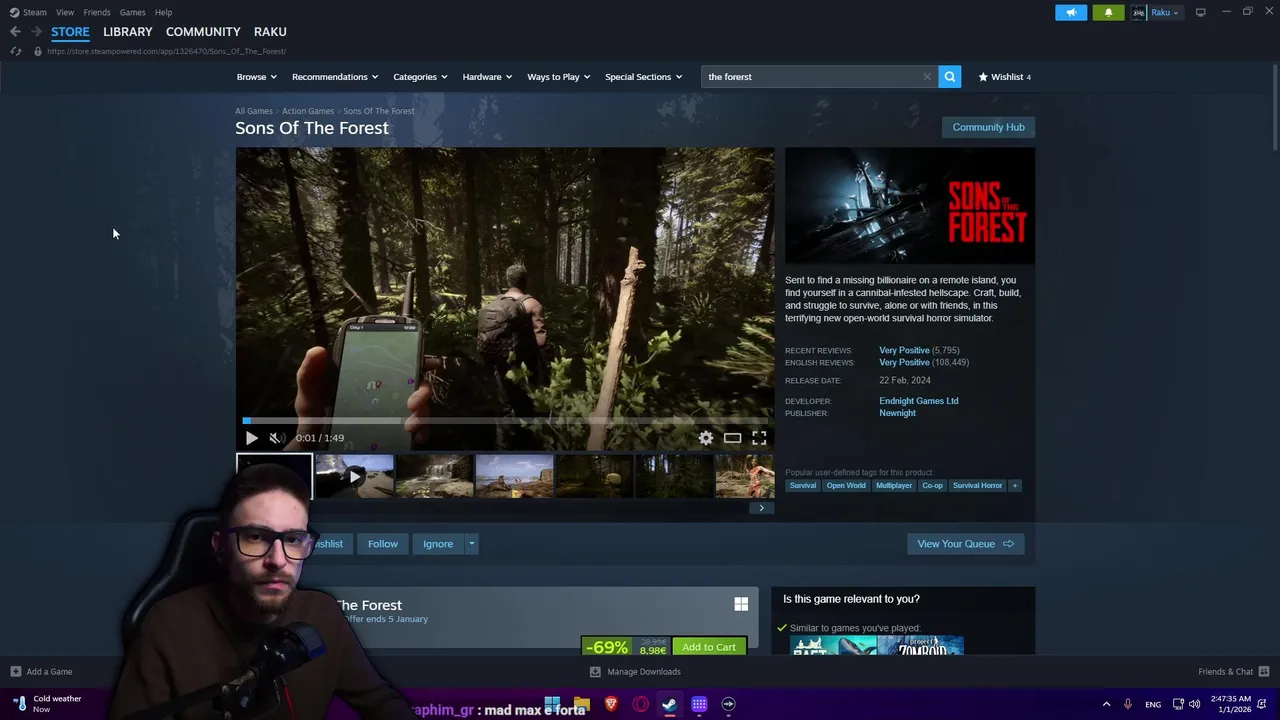
Task: Open Newnight publisher link
Action: click(897, 413)
